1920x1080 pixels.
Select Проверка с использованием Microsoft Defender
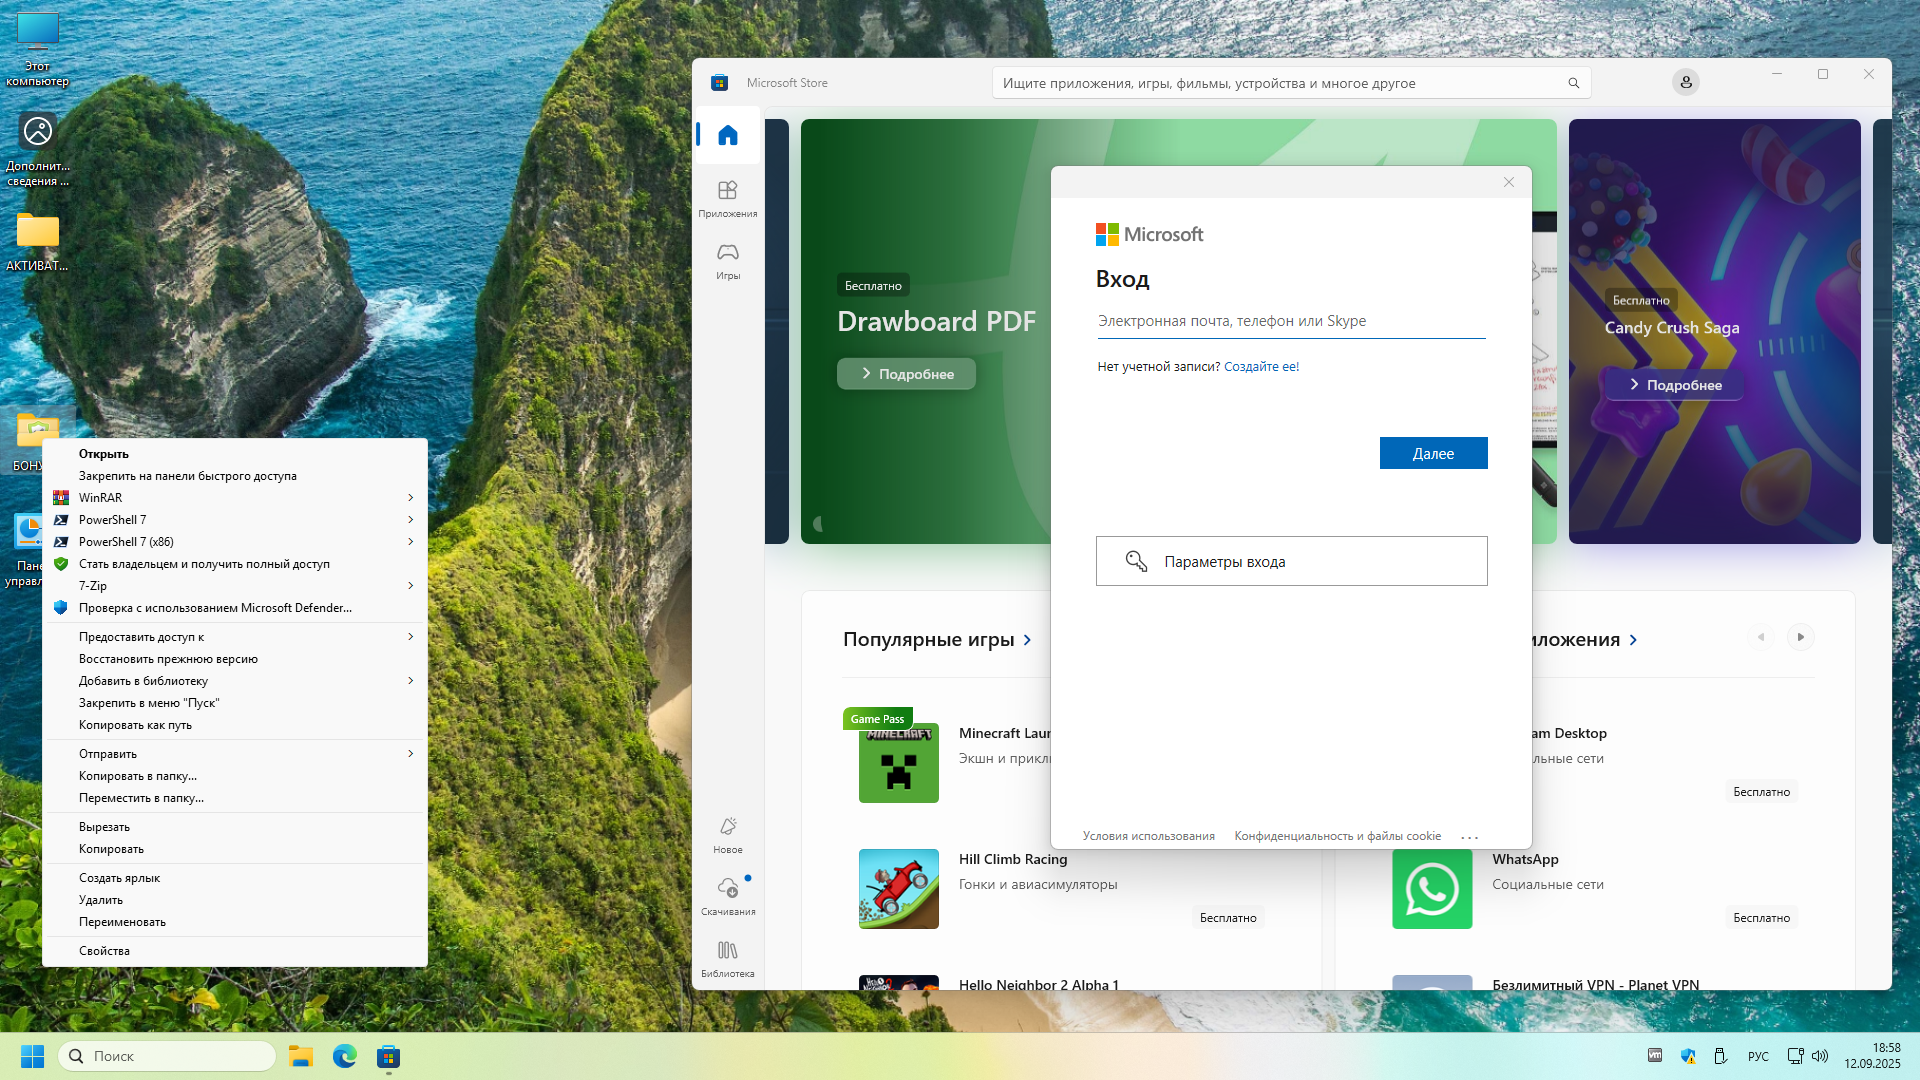tap(235, 608)
